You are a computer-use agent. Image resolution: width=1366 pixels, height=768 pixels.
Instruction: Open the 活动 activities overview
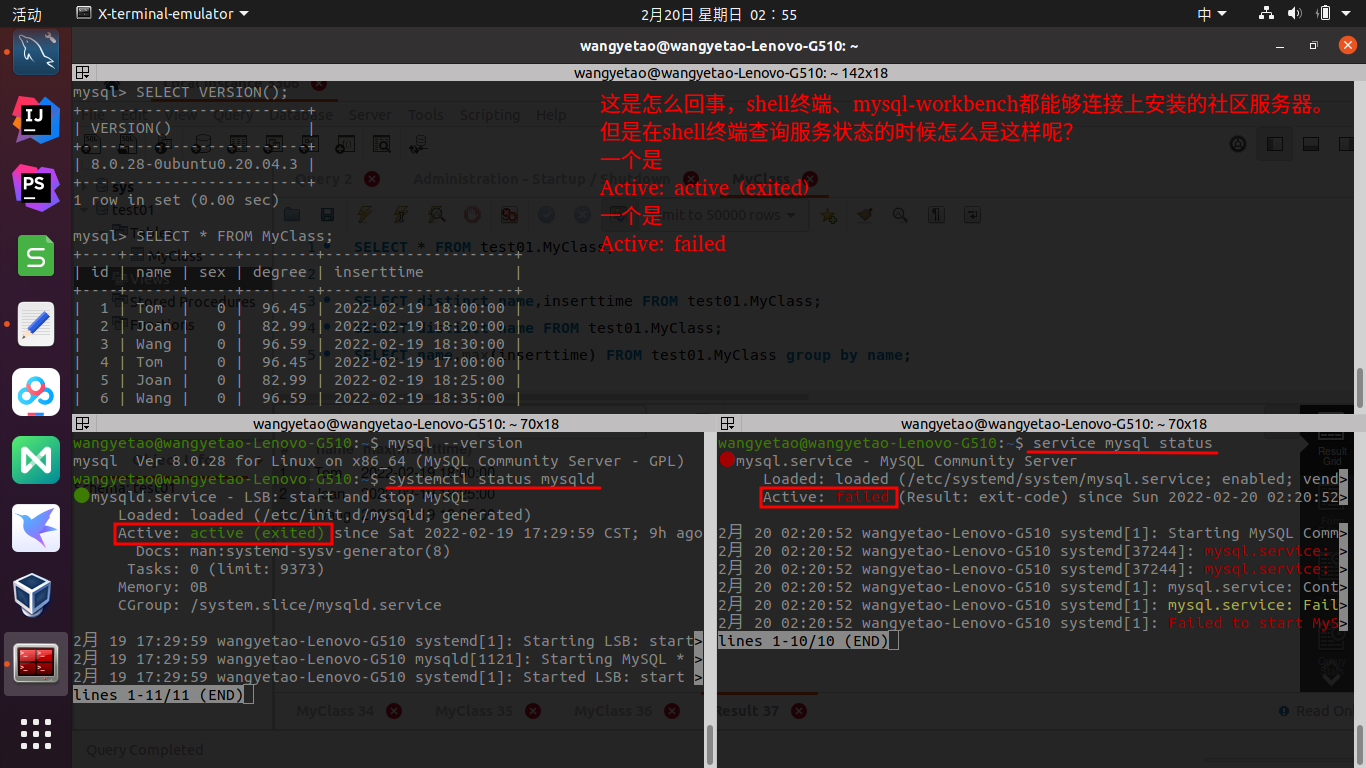[27, 14]
